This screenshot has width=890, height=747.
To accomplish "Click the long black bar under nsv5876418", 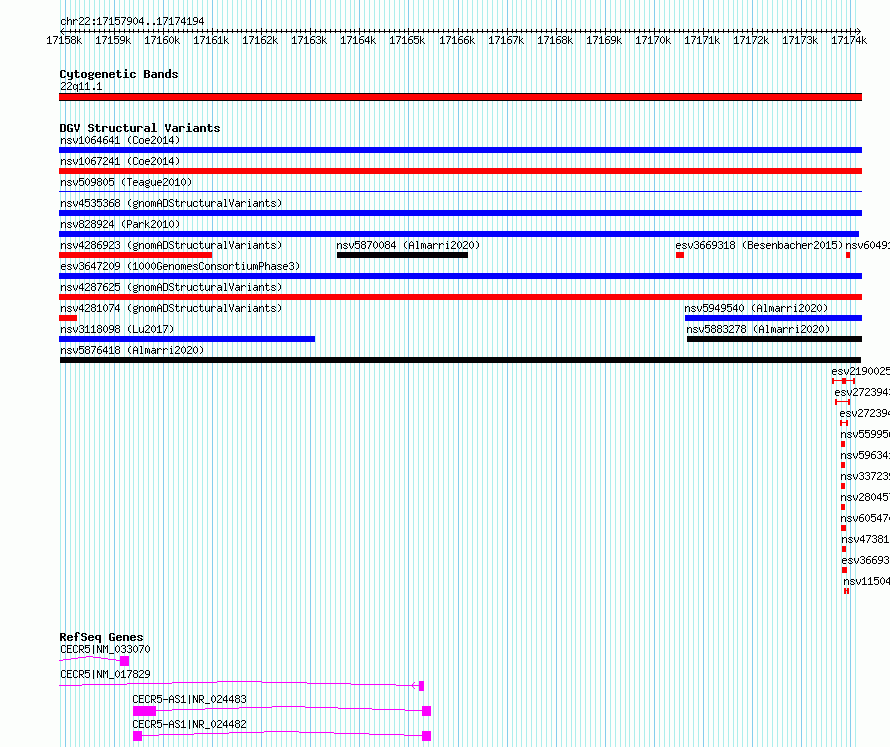I will coord(460,360).
